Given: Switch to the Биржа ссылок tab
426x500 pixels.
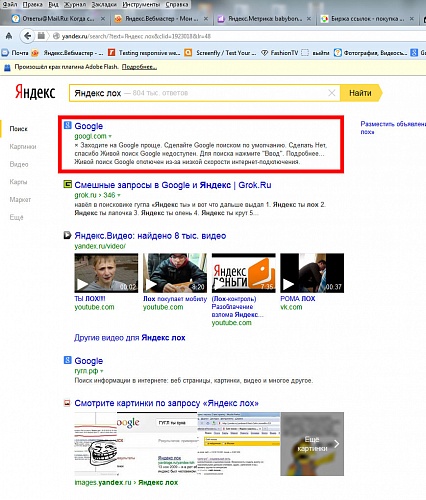Looking at the screenshot, I should click(363, 19).
